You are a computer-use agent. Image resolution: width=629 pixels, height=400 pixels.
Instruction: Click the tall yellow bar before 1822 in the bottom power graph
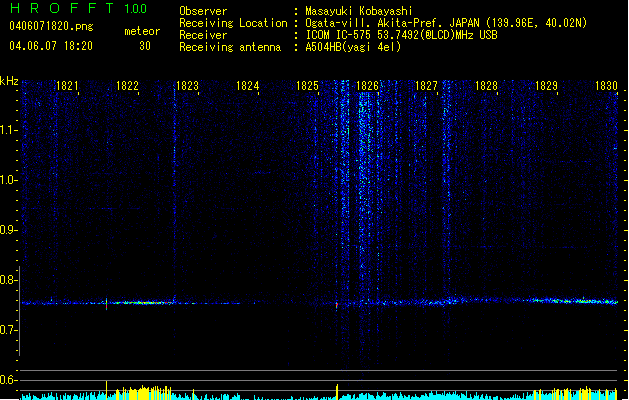coord(106,389)
